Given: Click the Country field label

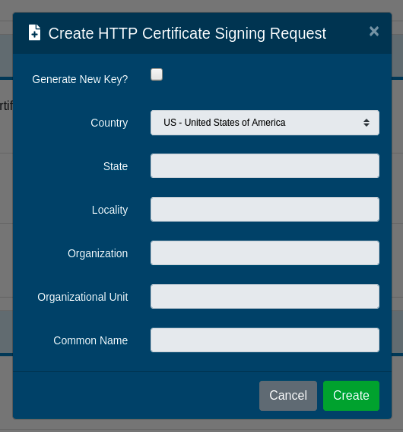Looking at the screenshot, I should coord(109,123).
